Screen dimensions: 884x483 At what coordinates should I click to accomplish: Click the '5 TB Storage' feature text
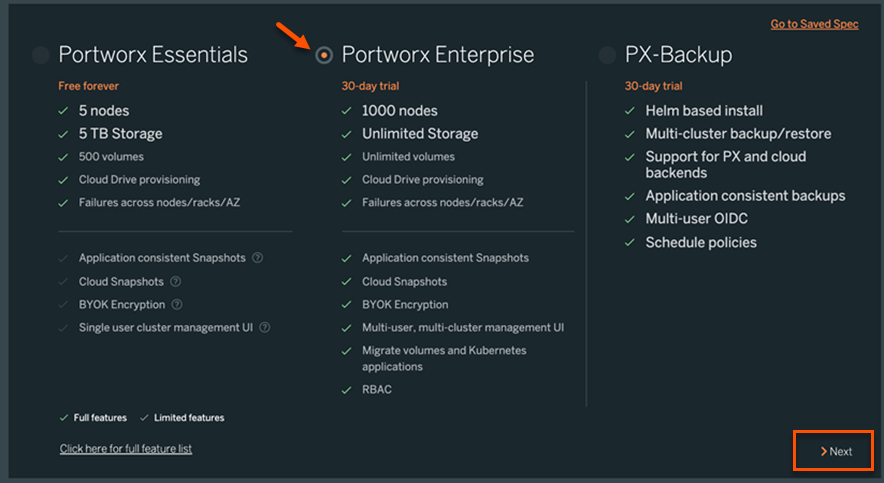coord(121,134)
